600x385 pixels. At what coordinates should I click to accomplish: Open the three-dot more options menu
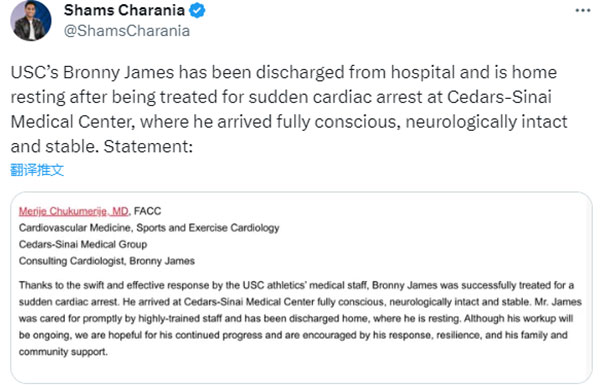pyautogui.click(x=583, y=10)
